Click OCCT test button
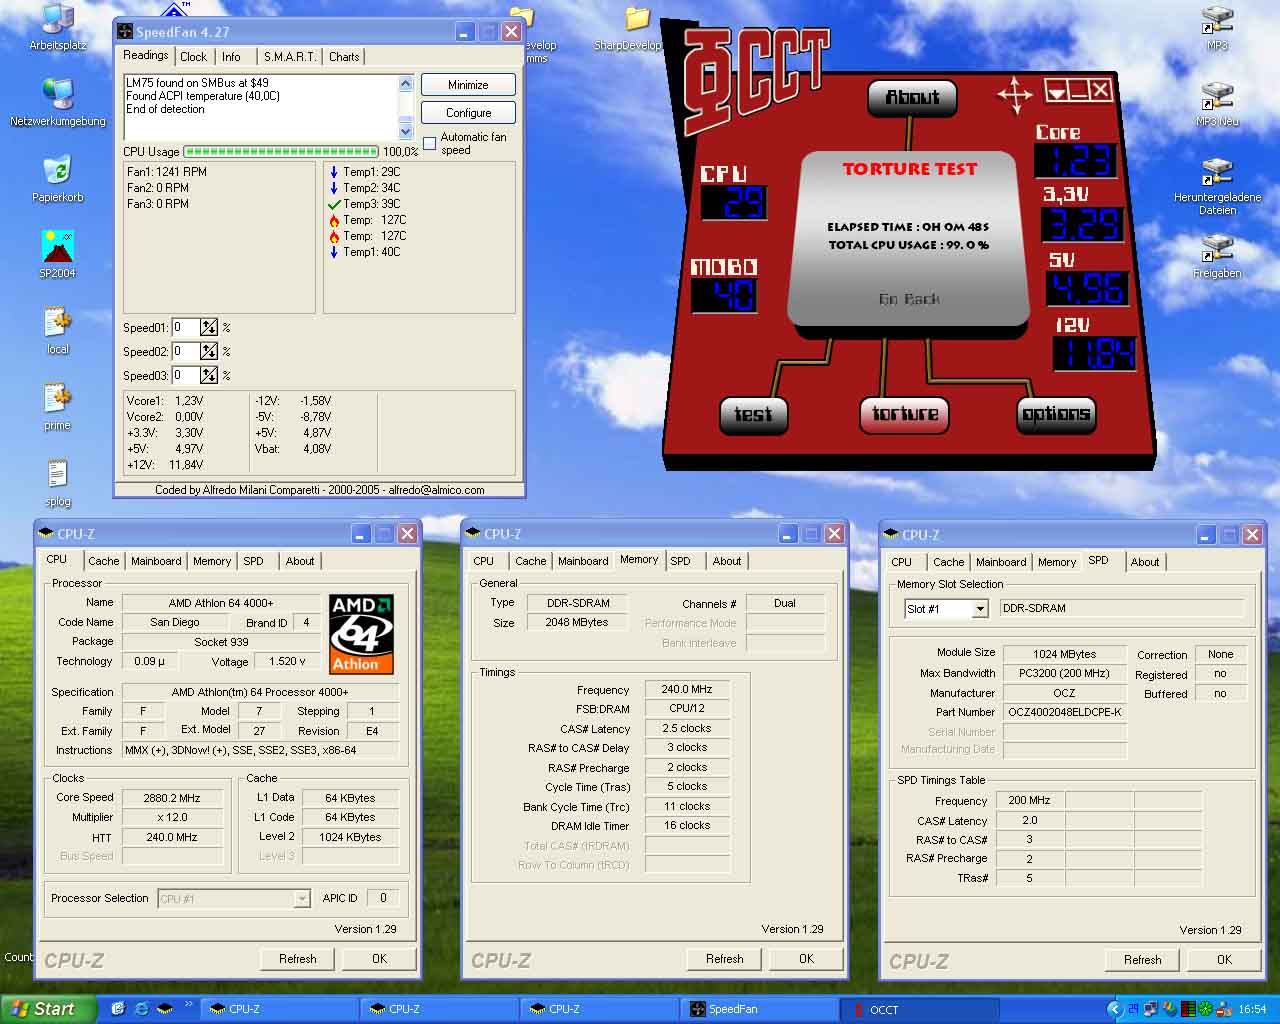Viewport: 1280px width, 1024px height. pos(753,414)
